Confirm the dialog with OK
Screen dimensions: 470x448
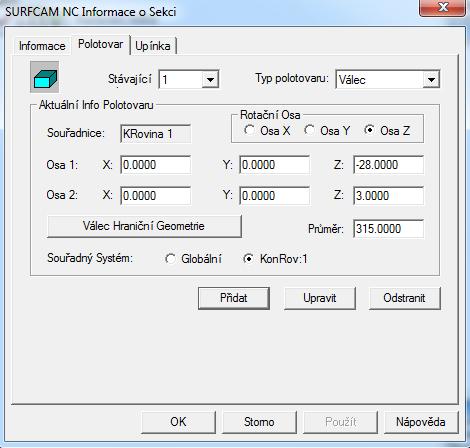click(x=178, y=422)
